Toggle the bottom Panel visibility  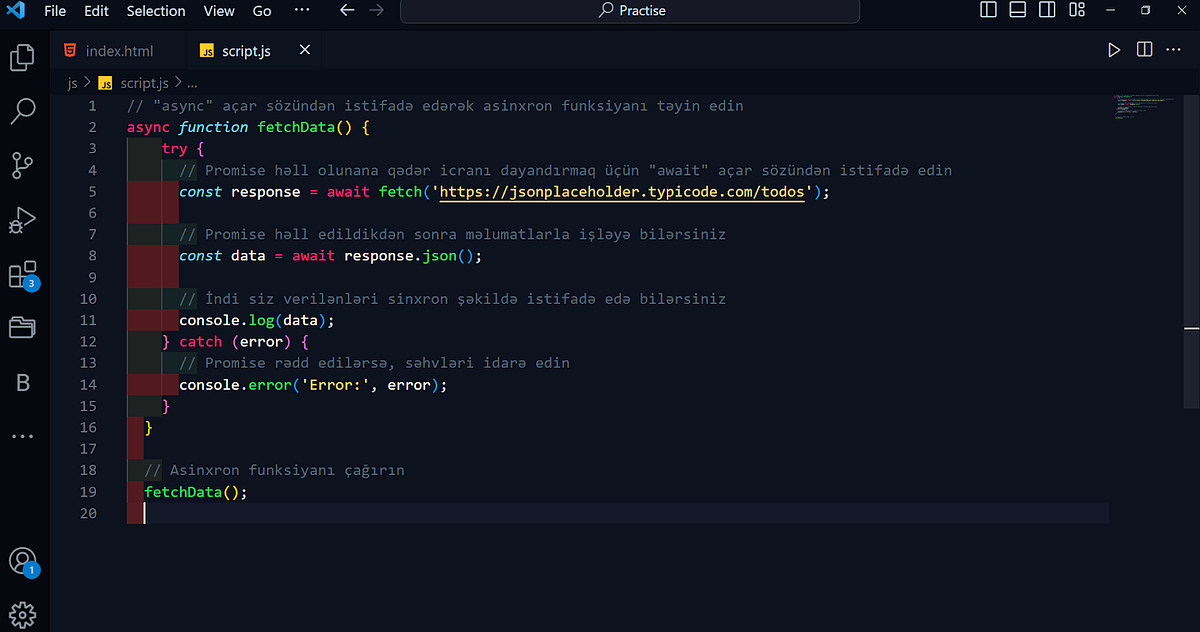click(x=1018, y=9)
